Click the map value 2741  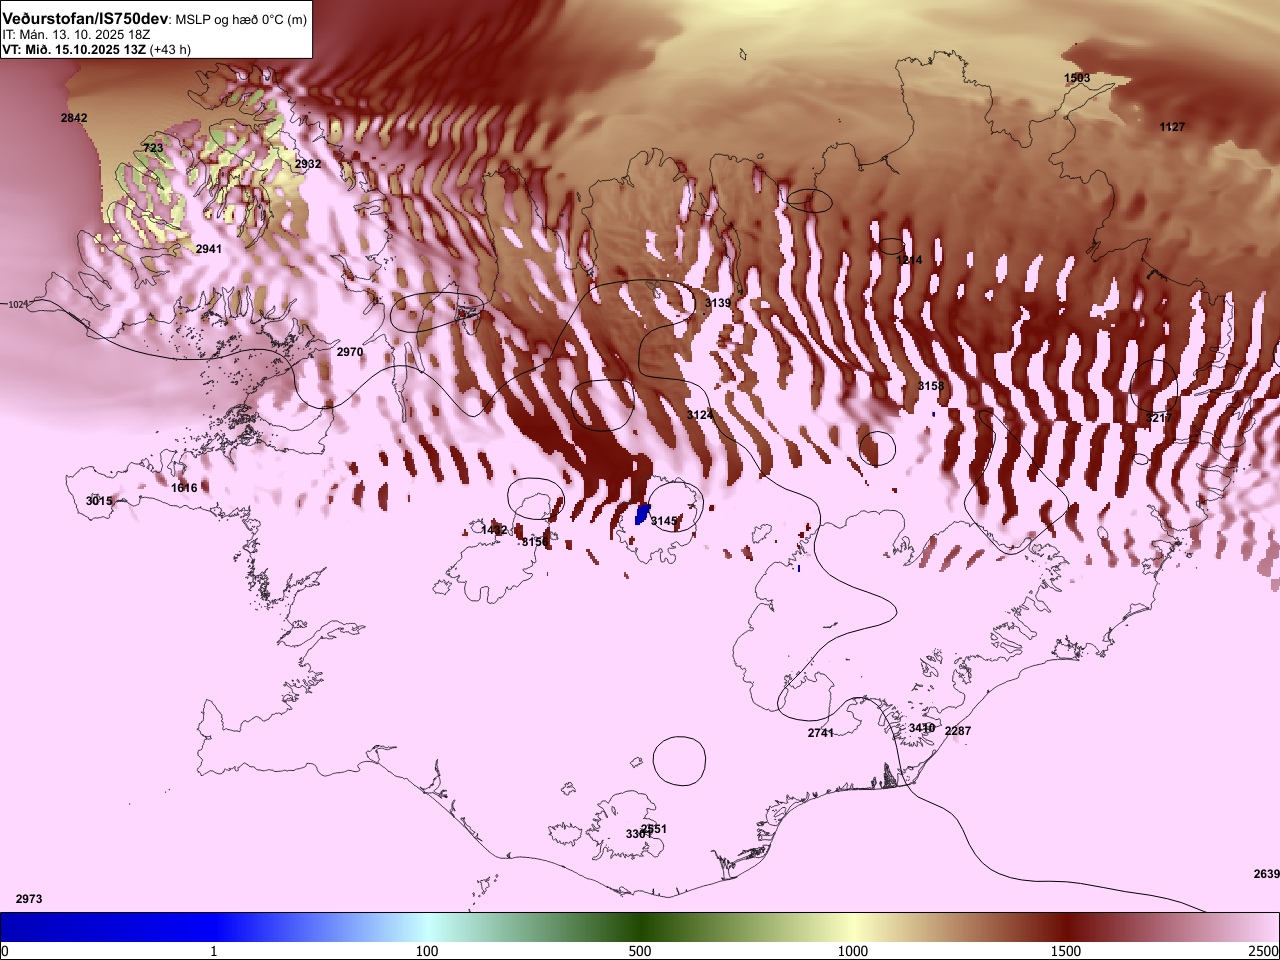click(x=821, y=733)
